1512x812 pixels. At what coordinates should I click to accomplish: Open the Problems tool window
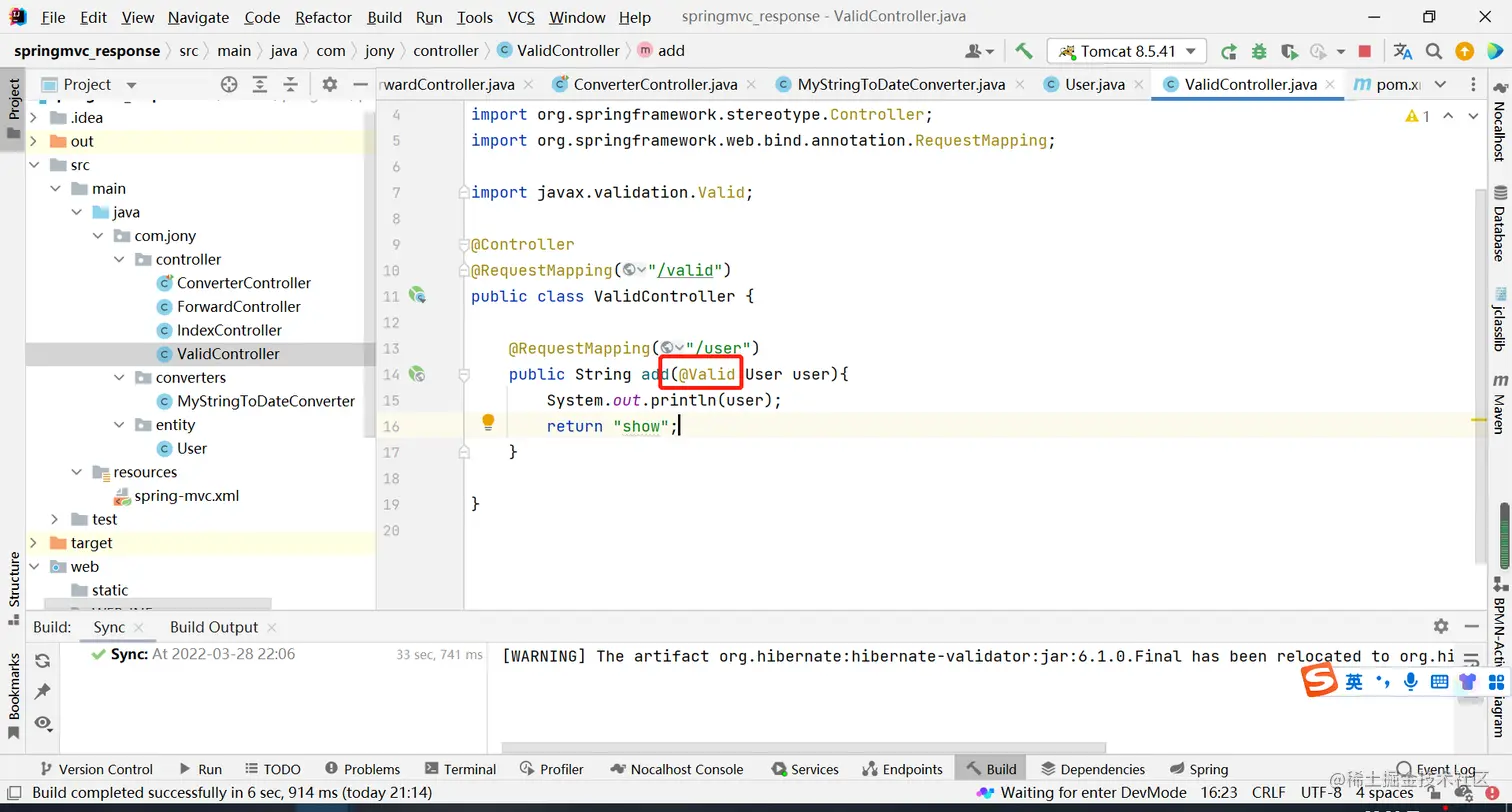point(361,769)
